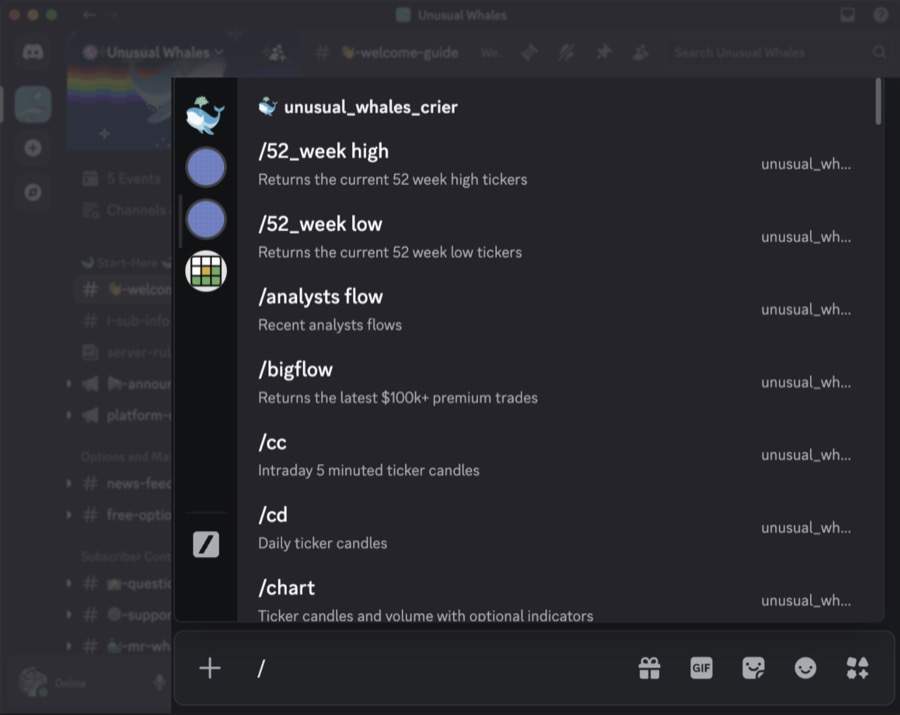
Task: Click 'Returns the latest $100k+ premium trades' text
Action: point(398,398)
